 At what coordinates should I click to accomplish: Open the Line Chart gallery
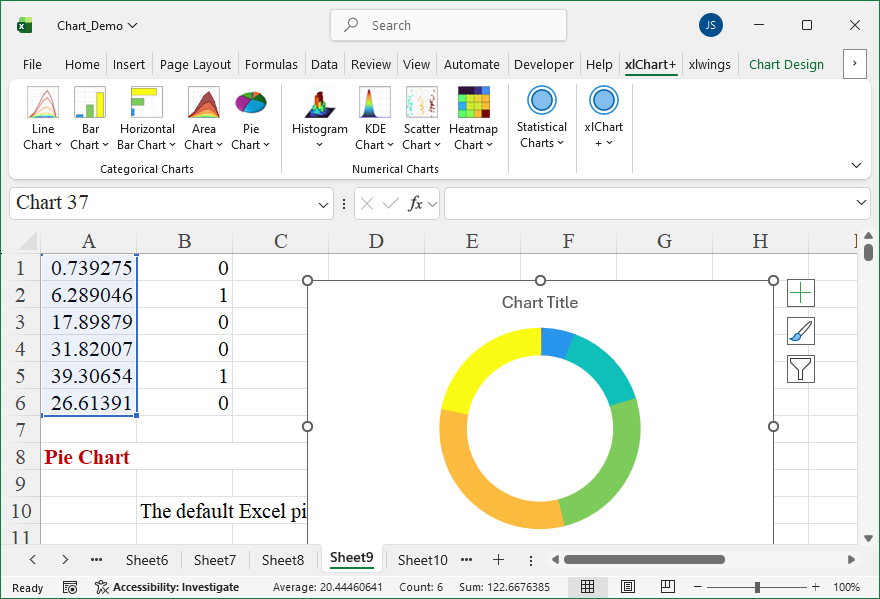[42, 119]
